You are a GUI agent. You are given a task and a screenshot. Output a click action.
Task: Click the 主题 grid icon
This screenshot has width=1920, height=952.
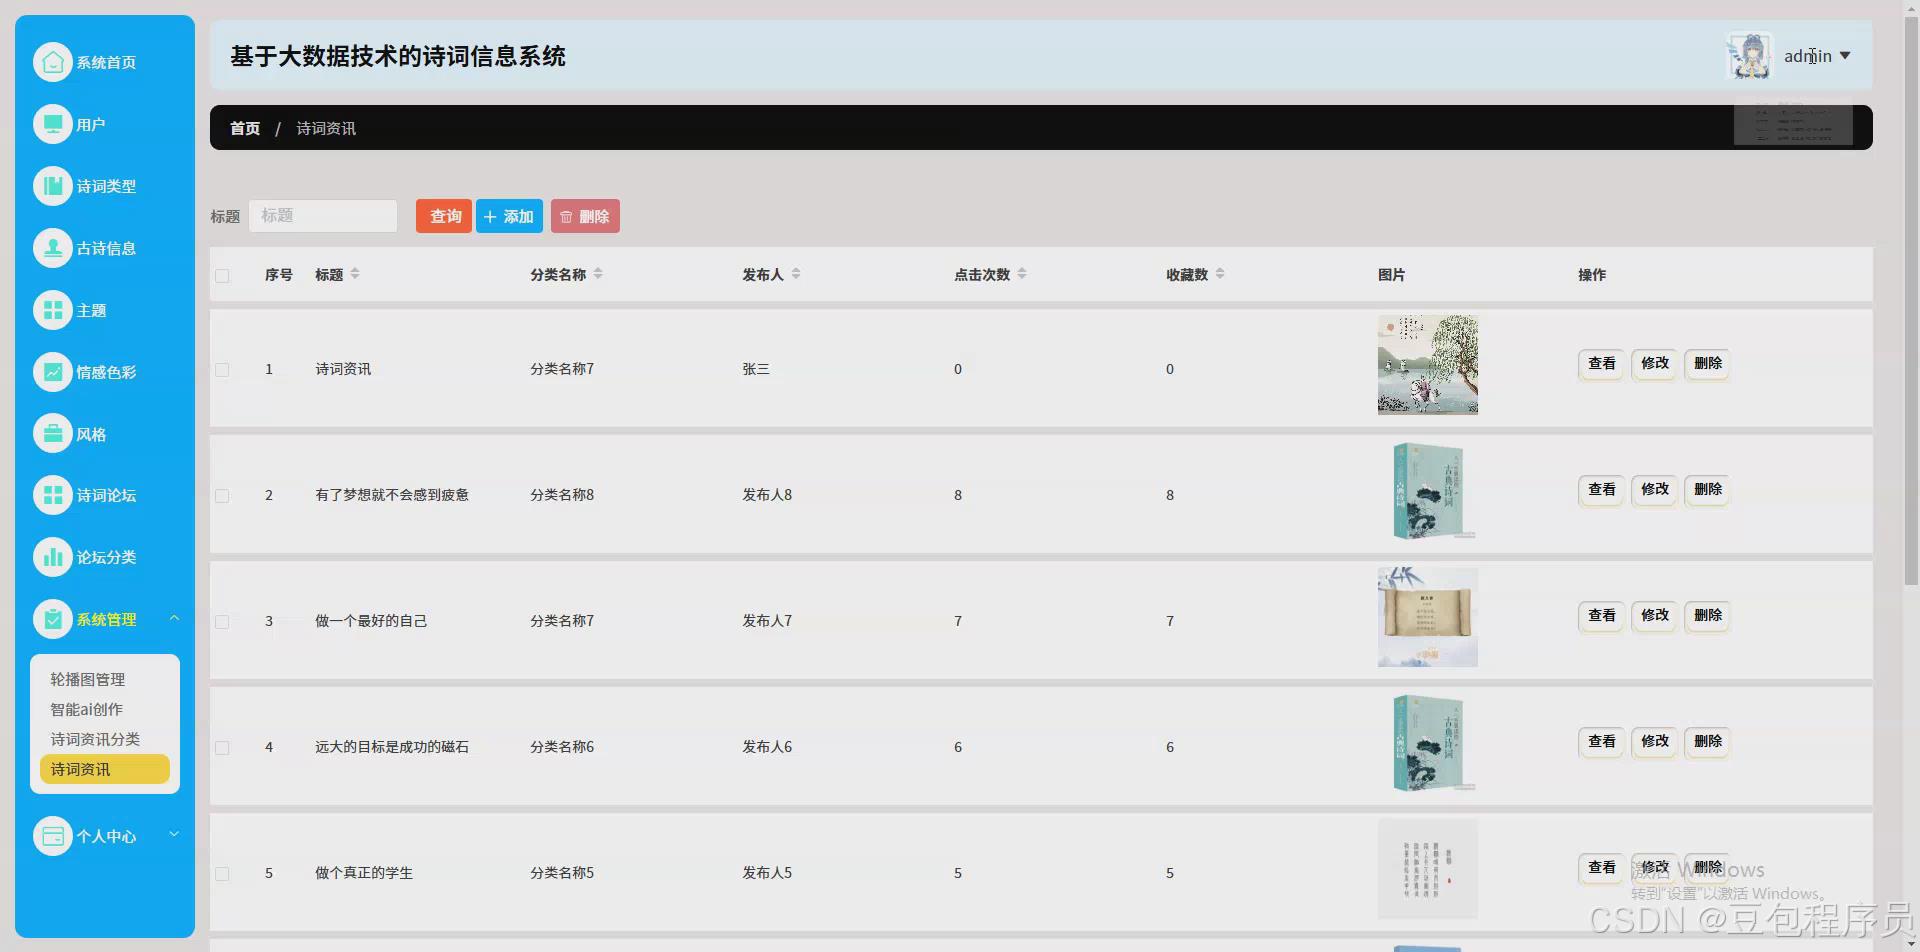pyautogui.click(x=53, y=310)
